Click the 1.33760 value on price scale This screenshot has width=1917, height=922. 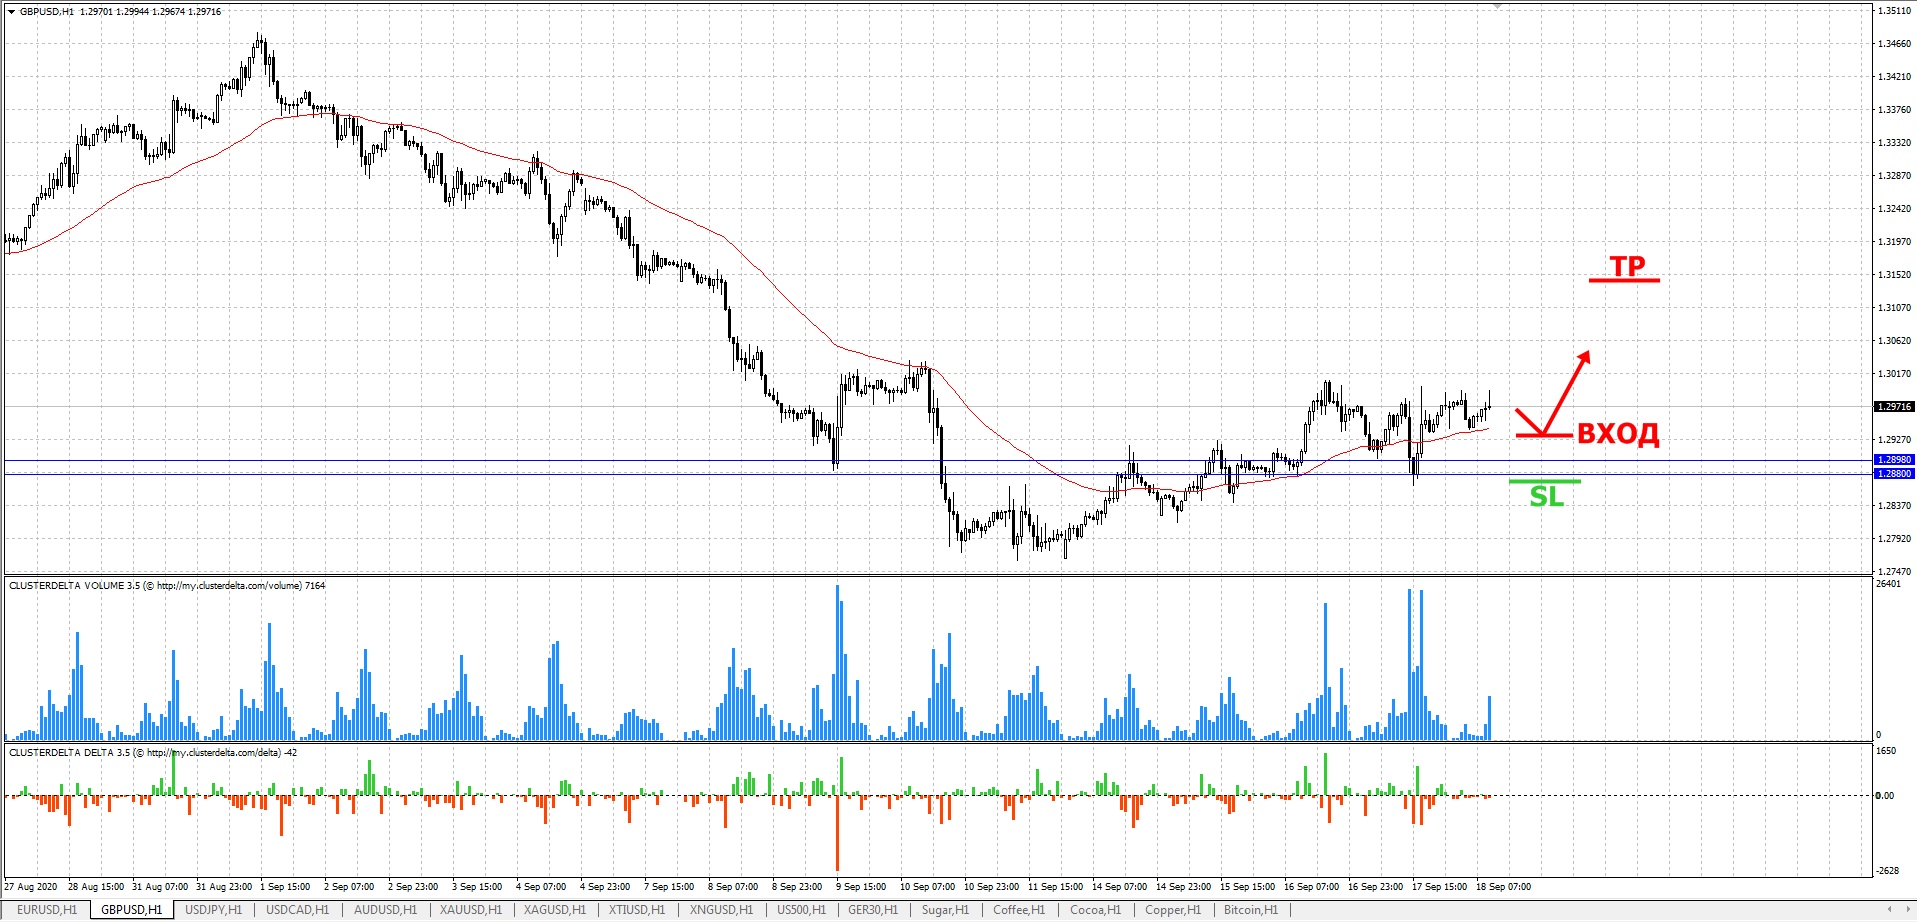click(1894, 110)
